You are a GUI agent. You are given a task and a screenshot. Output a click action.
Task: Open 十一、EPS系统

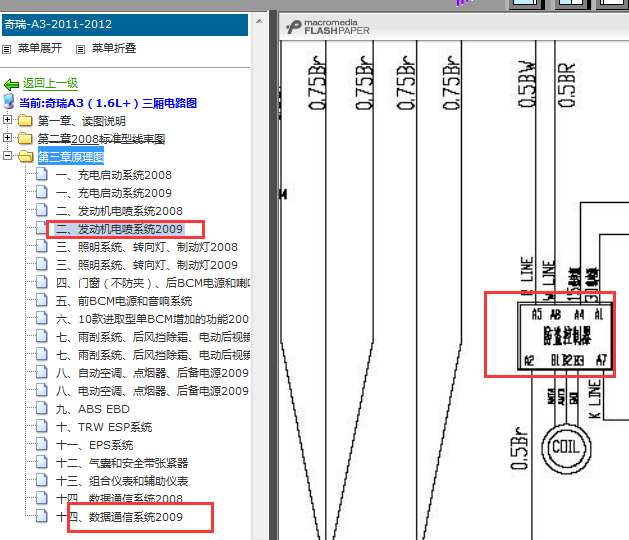pos(94,445)
